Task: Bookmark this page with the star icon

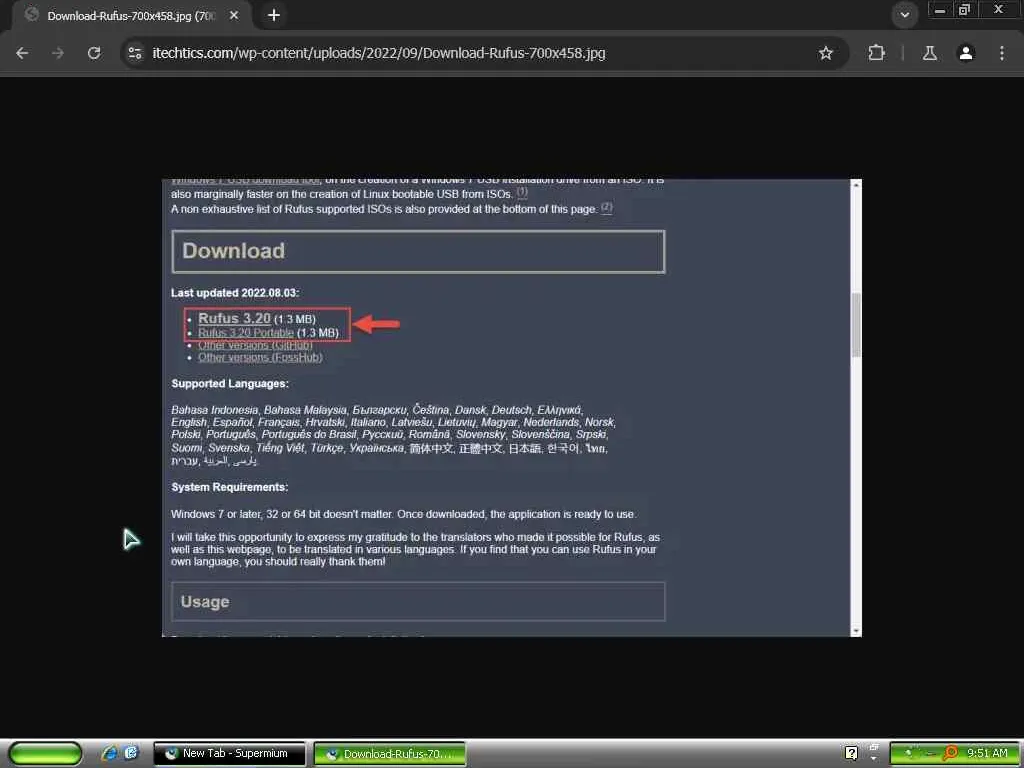Action: click(x=825, y=53)
